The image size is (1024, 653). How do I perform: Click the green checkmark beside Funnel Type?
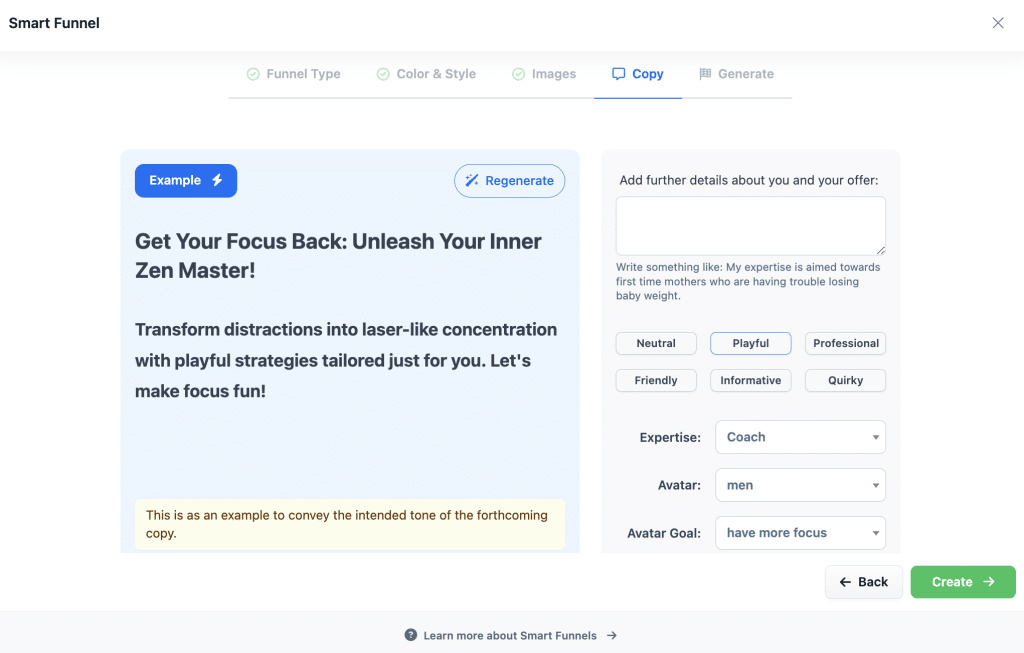[x=252, y=74]
